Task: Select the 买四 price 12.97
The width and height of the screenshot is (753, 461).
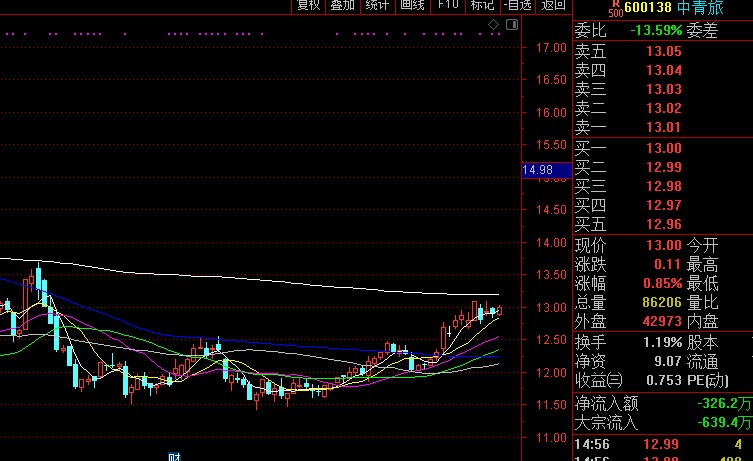Action: point(664,206)
